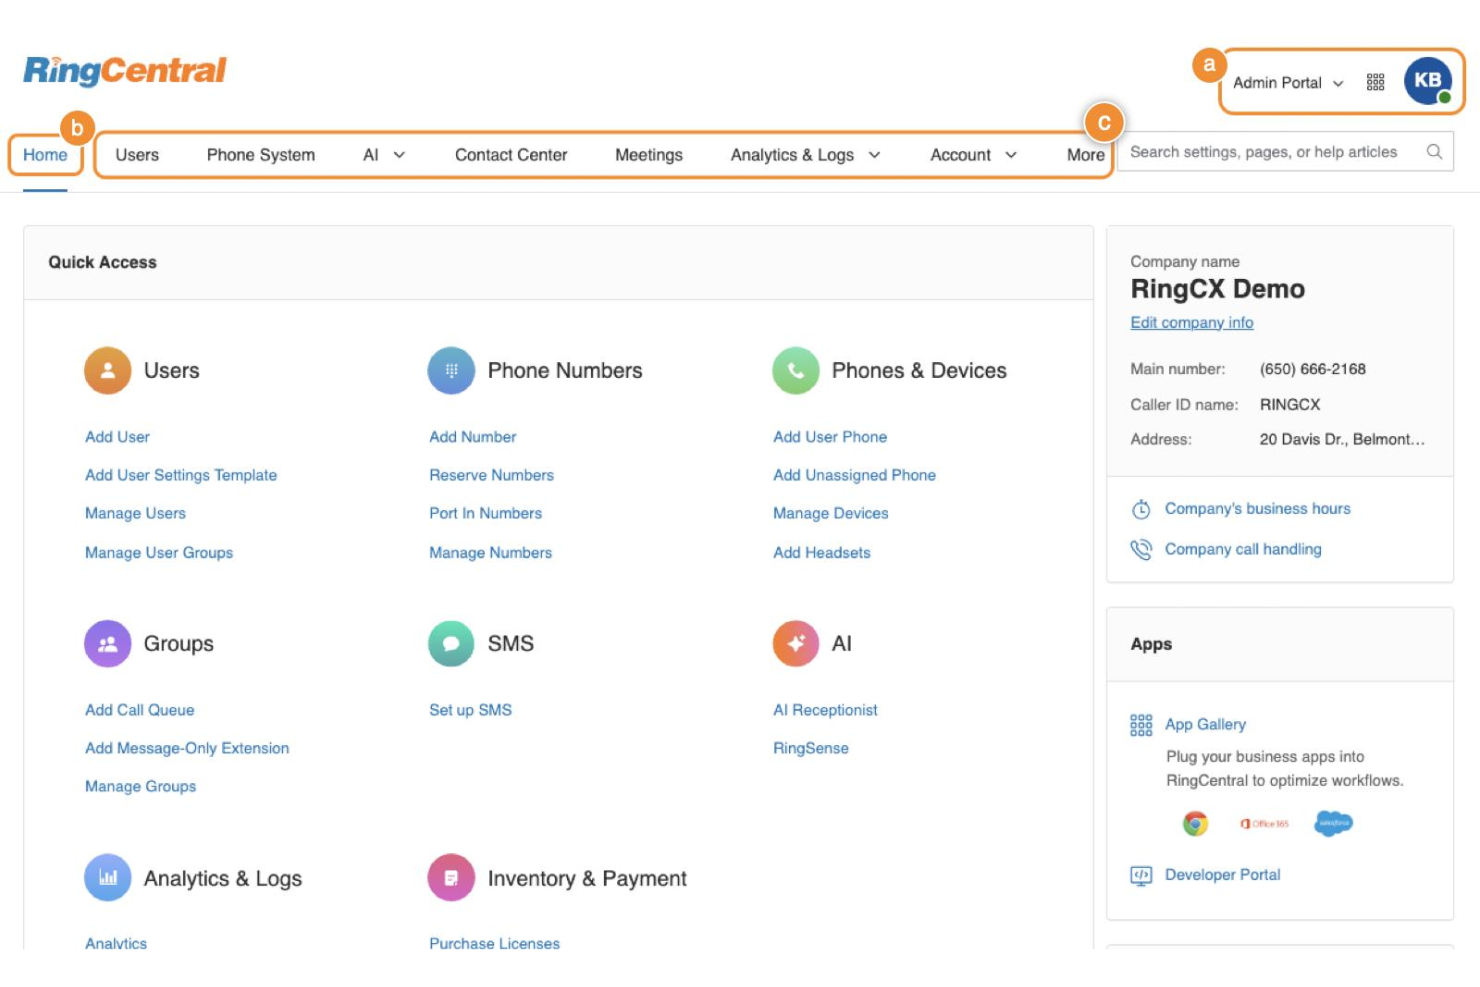Open RingSense link
The height and width of the screenshot is (987, 1480).
point(810,748)
